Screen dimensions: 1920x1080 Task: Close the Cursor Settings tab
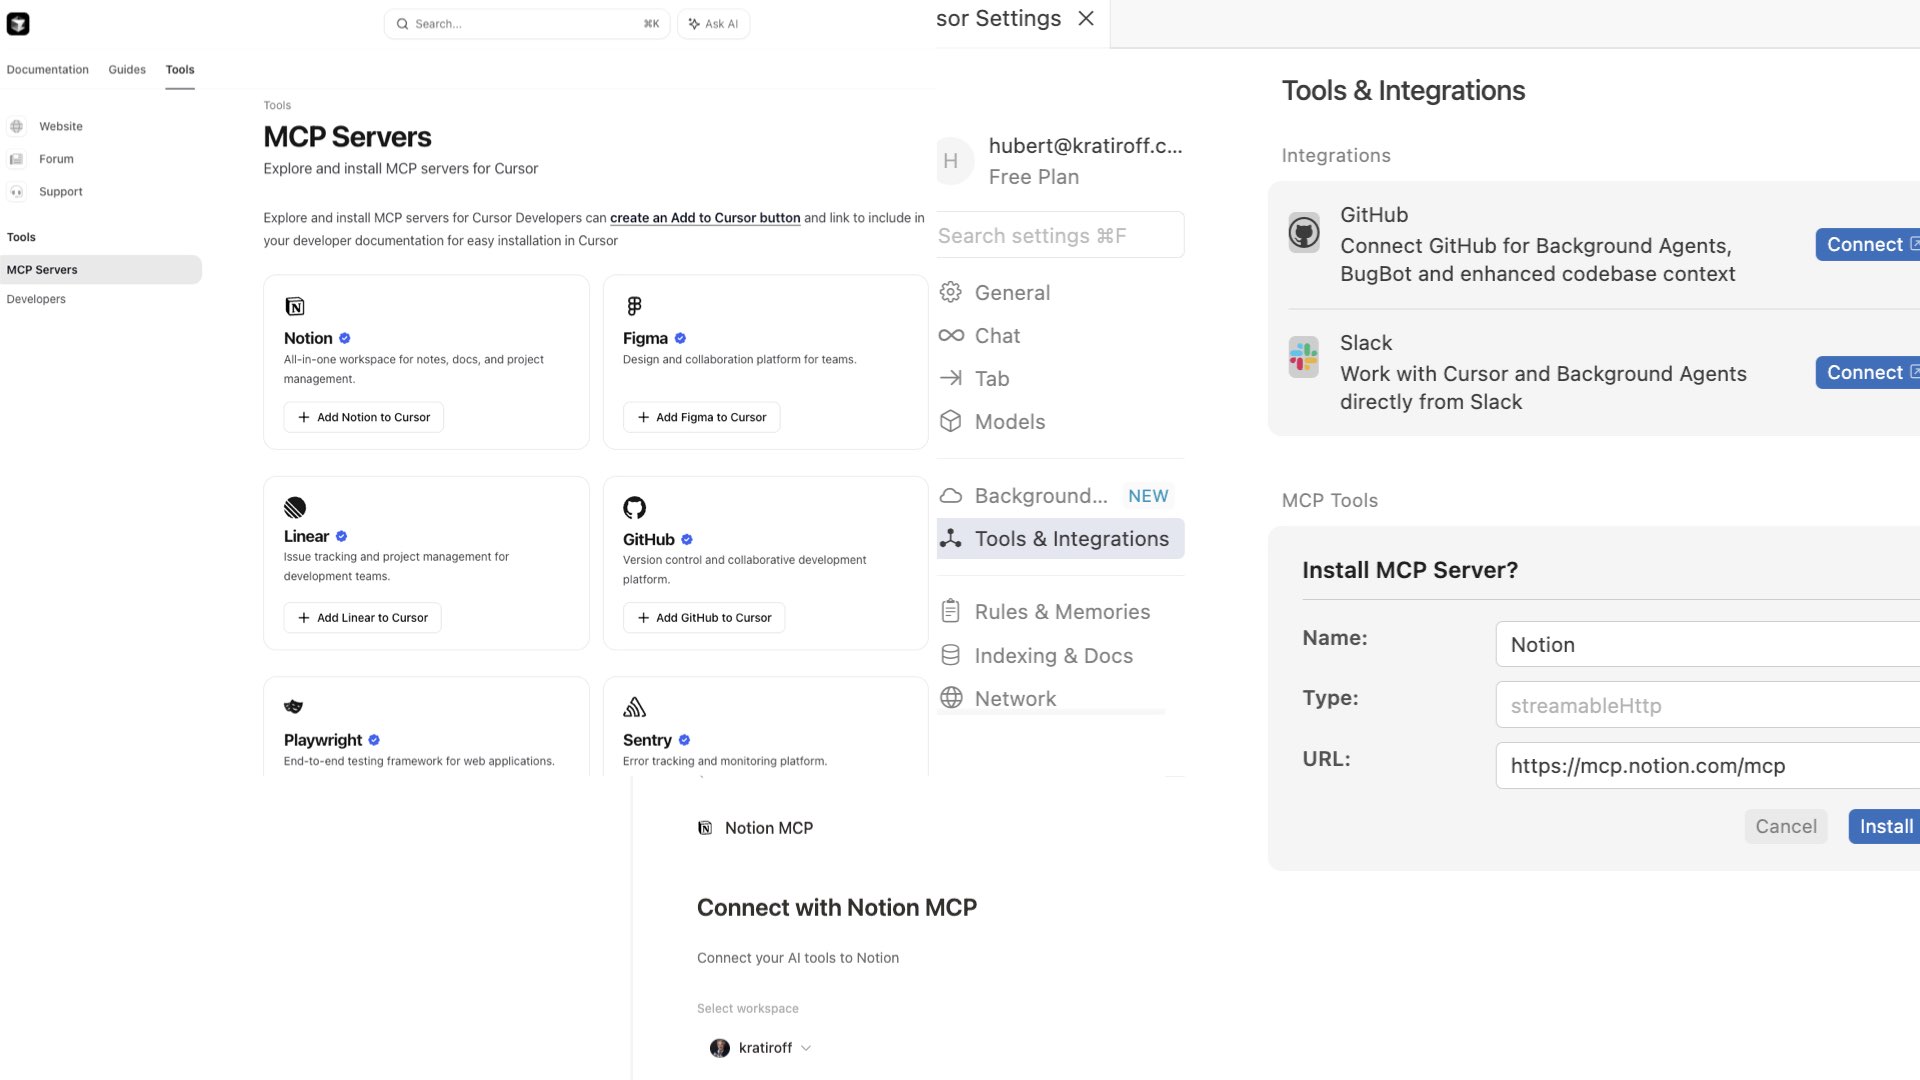pyautogui.click(x=1086, y=19)
